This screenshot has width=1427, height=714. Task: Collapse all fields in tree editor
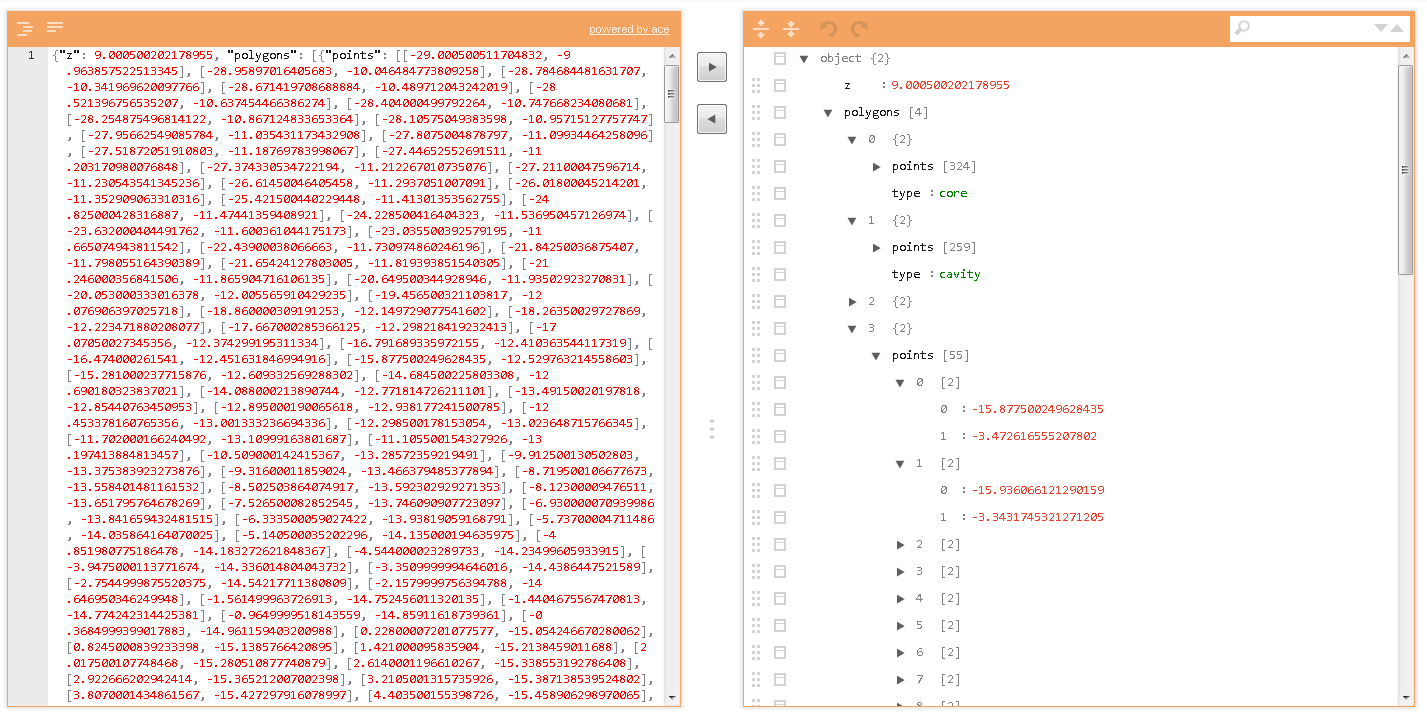pos(791,28)
